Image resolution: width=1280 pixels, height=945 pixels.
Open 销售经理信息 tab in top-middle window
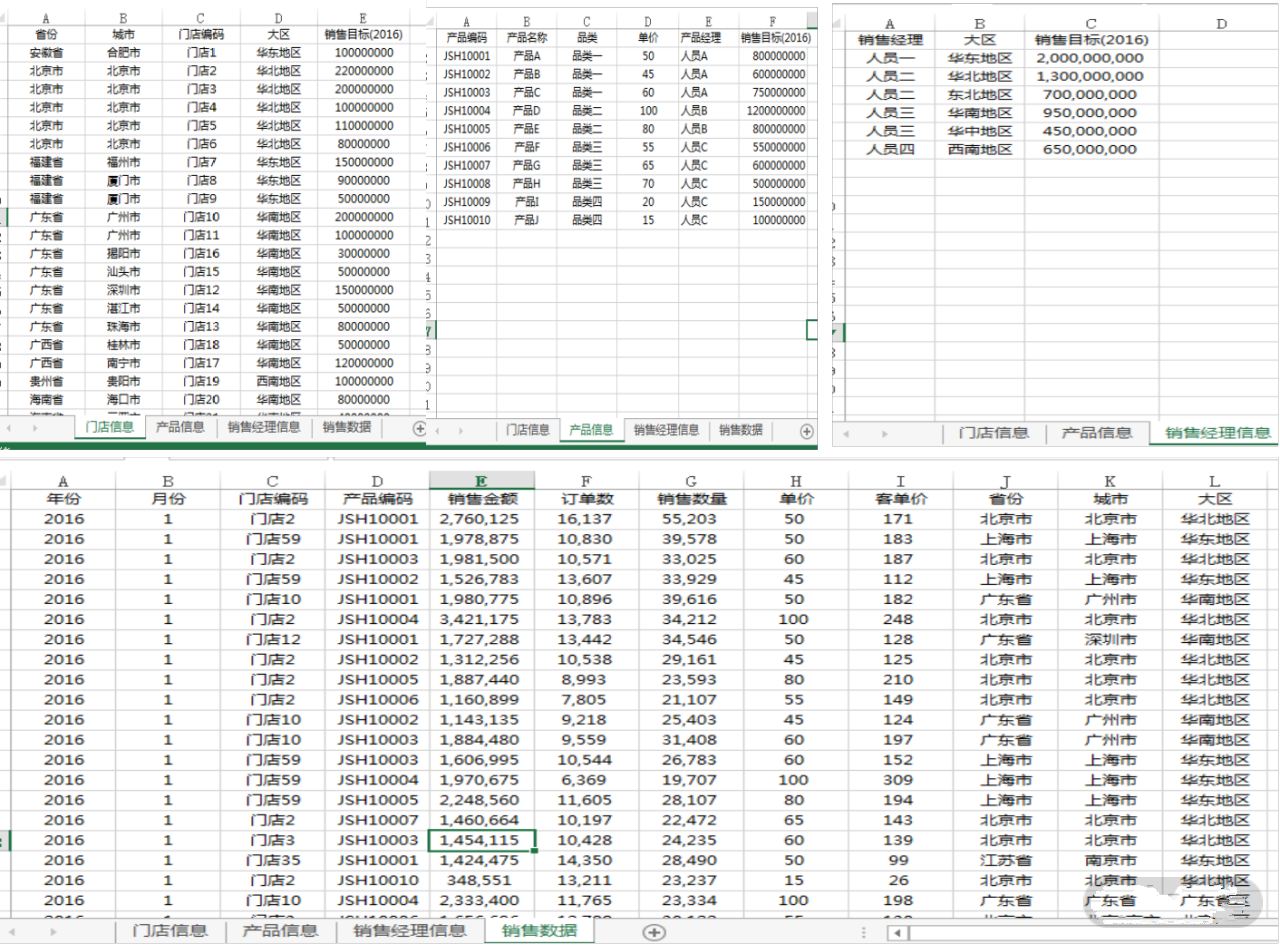pyautogui.click(x=666, y=430)
